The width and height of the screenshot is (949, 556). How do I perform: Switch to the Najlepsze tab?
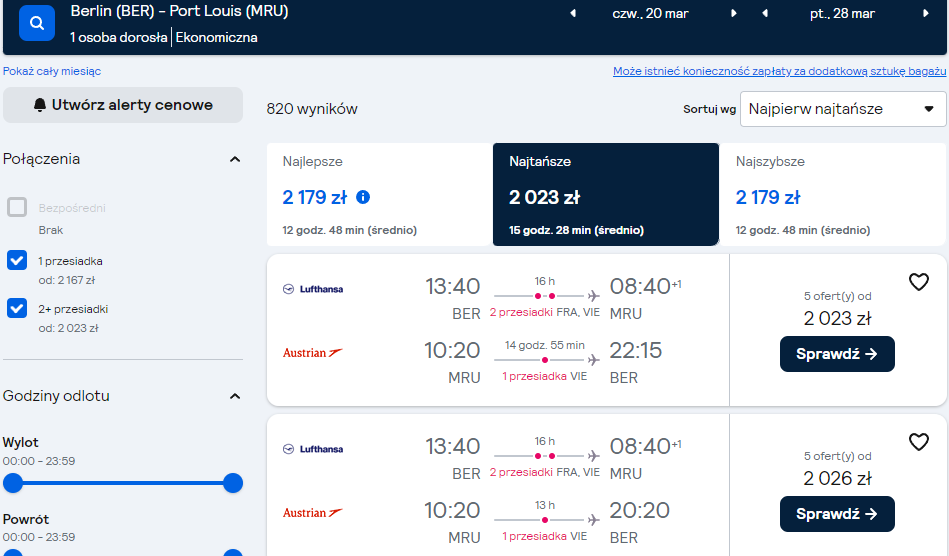coord(379,194)
